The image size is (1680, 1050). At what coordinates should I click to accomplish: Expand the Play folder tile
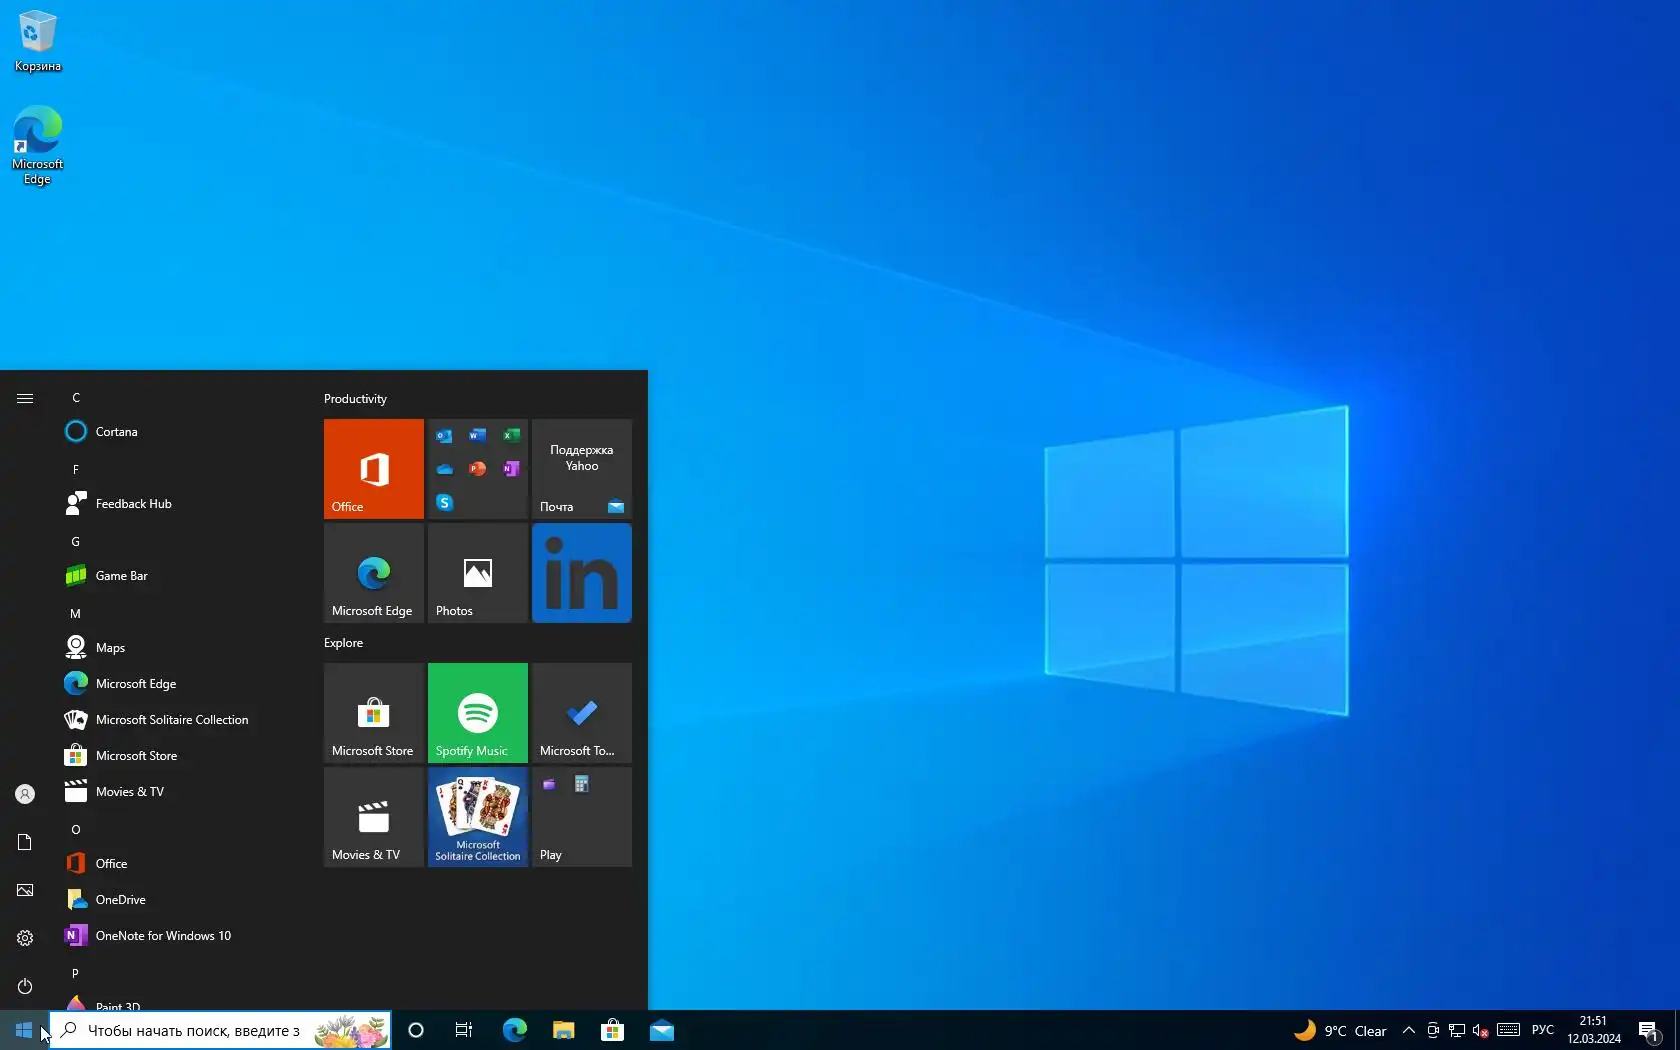tap(582, 817)
